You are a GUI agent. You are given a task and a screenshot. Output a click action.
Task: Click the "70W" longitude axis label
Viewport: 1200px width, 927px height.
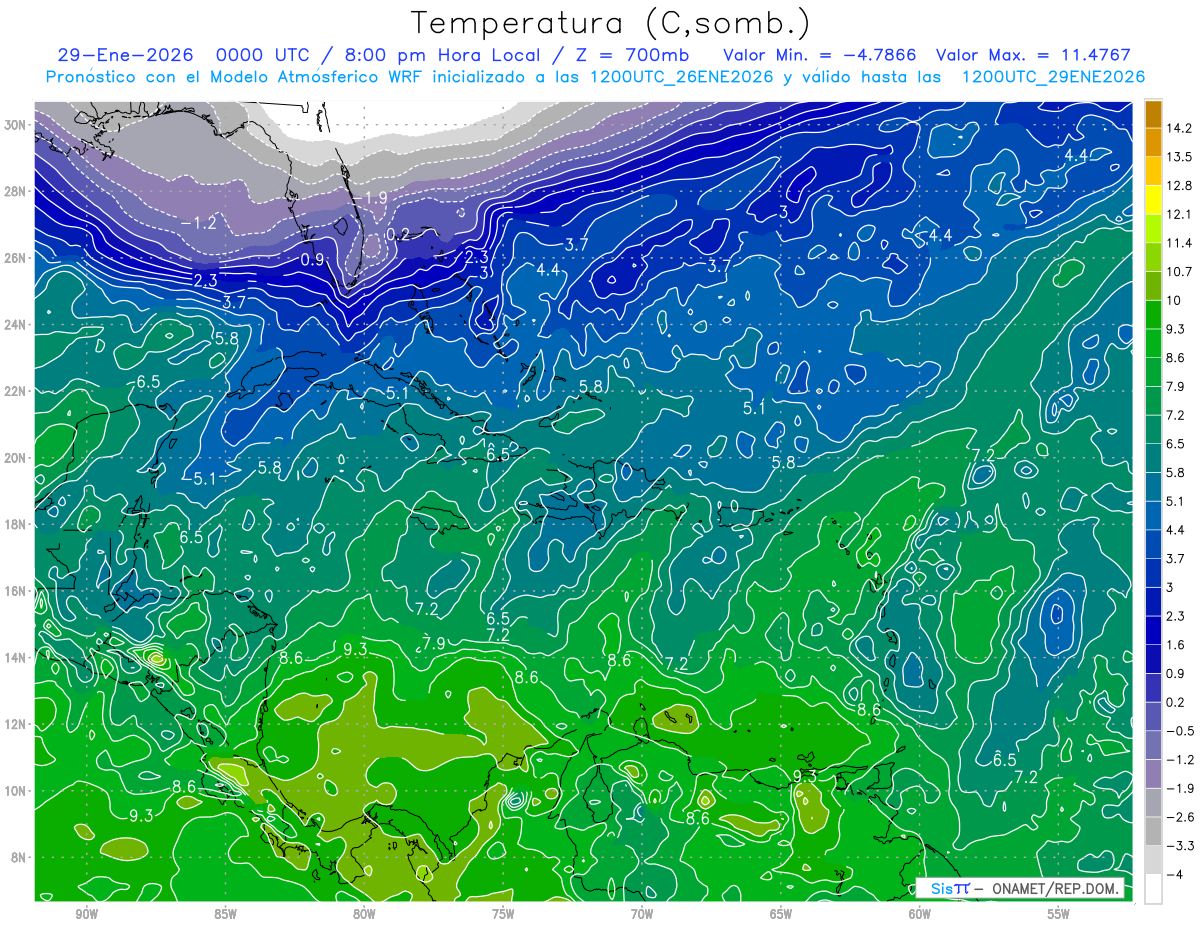(x=642, y=913)
